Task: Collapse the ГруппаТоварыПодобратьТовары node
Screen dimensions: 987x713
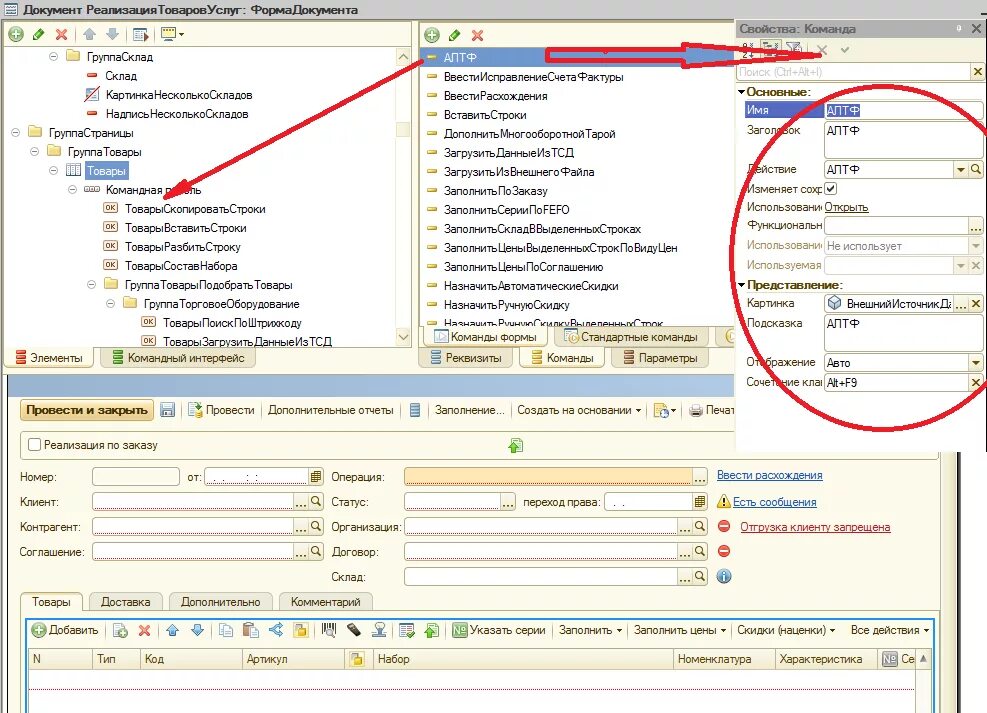Action: 91,284
